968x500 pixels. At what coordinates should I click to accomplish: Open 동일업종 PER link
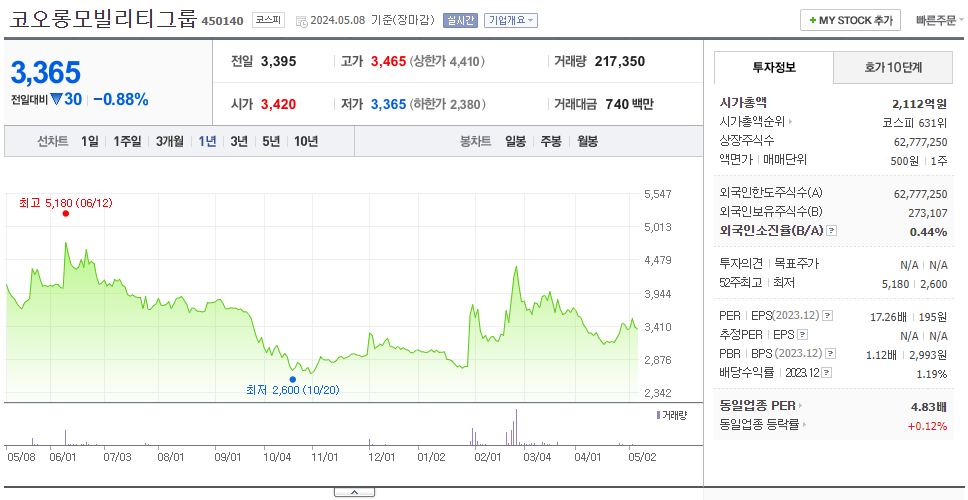(x=761, y=406)
